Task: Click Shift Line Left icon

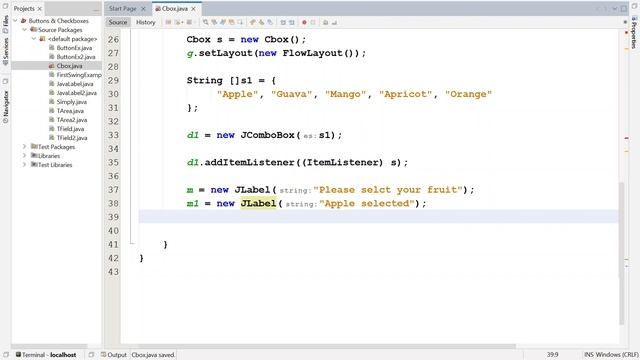Action: coord(282,22)
